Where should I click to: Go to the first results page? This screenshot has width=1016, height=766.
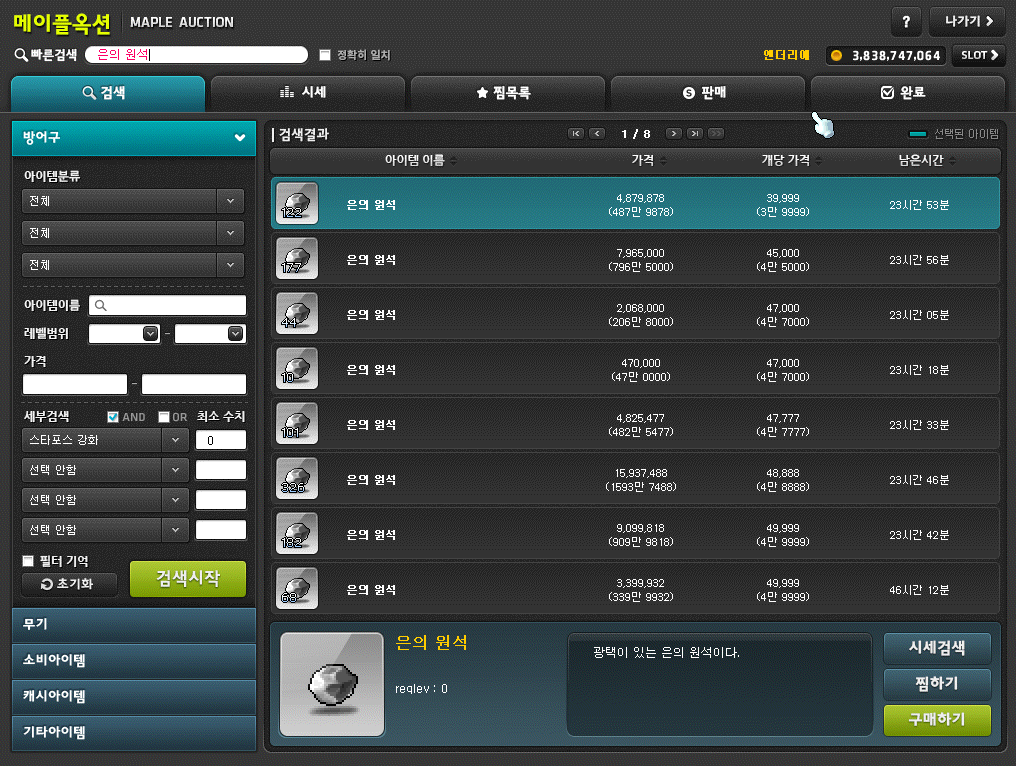pos(575,133)
